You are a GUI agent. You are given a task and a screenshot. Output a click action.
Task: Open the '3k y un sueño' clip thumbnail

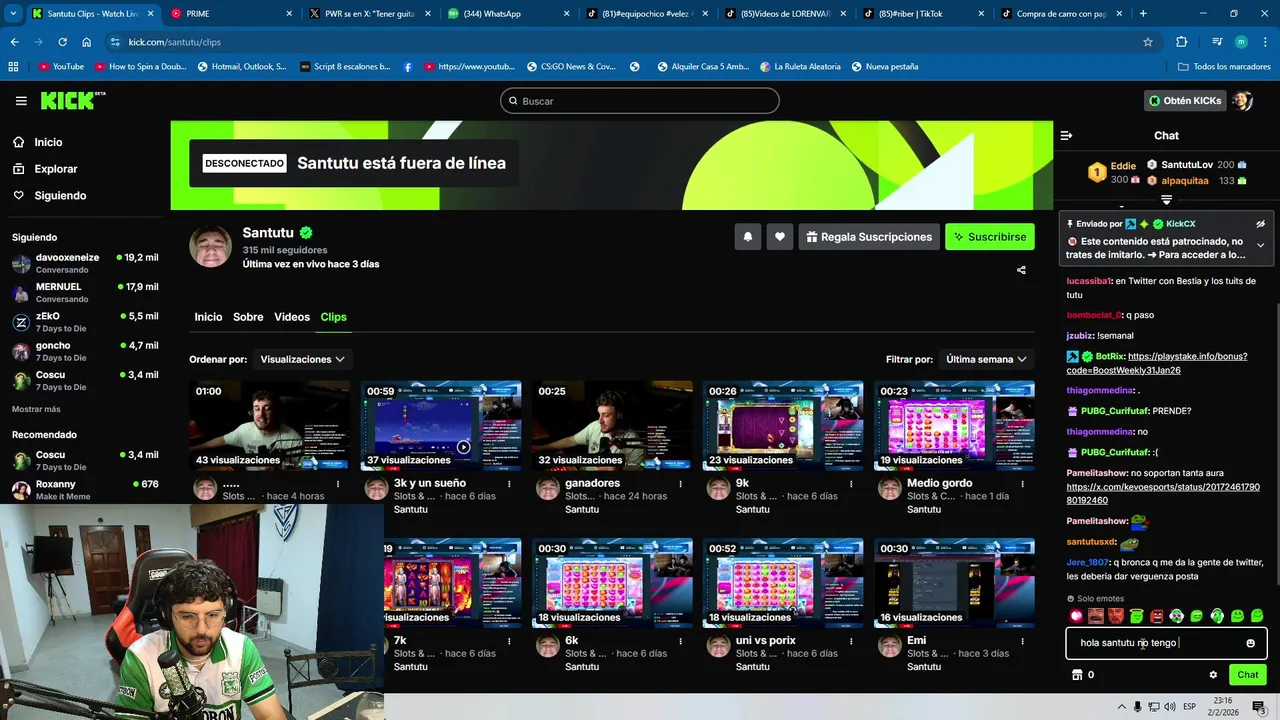[441, 425]
